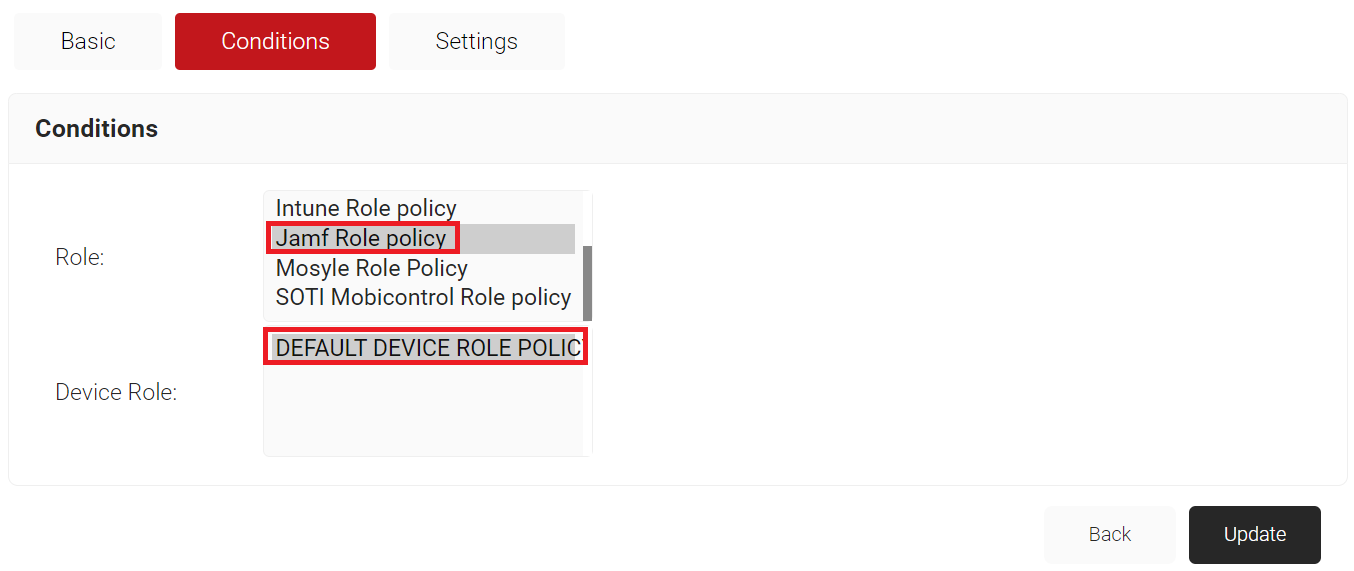This screenshot has width=1354, height=571.
Task: Select the Conditions tab
Action: click(275, 41)
